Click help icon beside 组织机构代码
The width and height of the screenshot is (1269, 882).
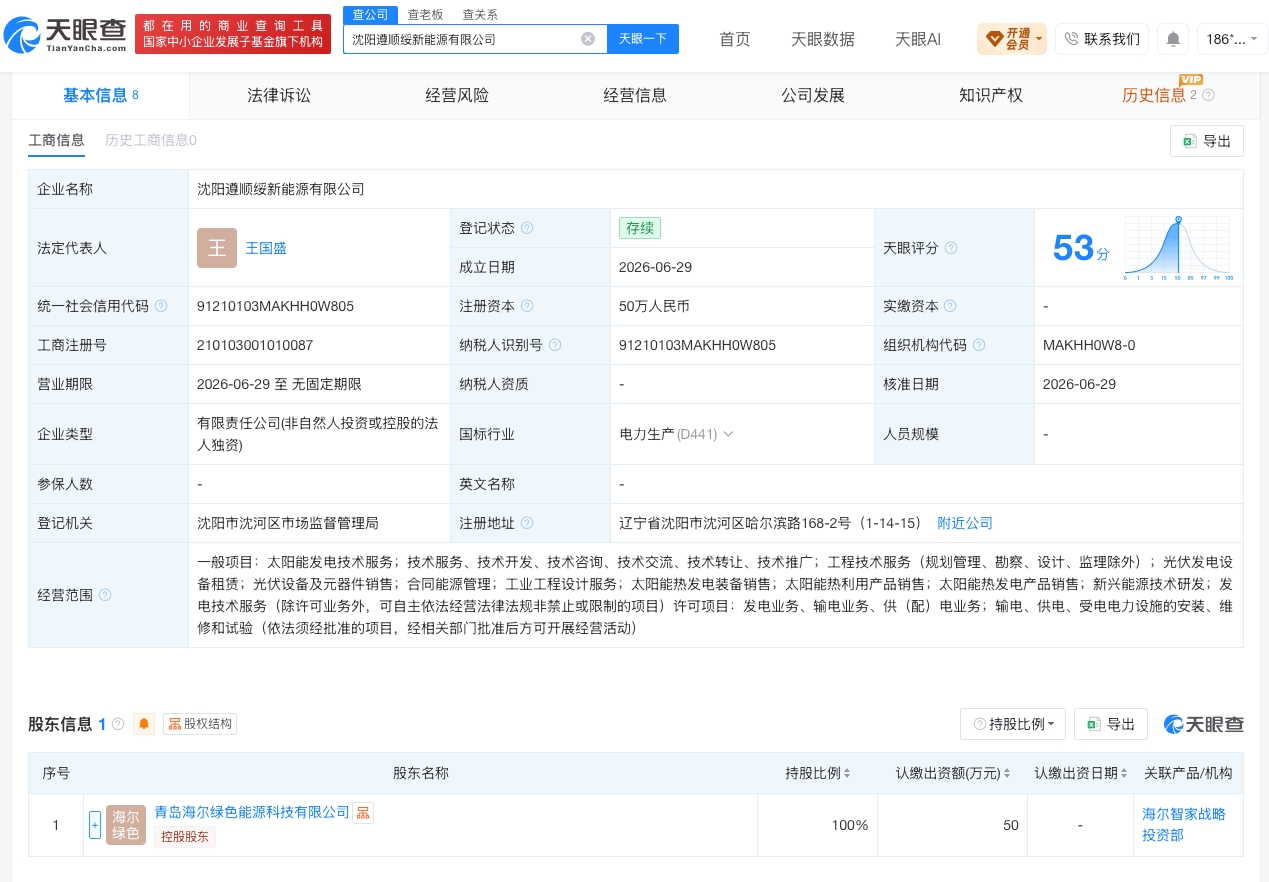[979, 345]
